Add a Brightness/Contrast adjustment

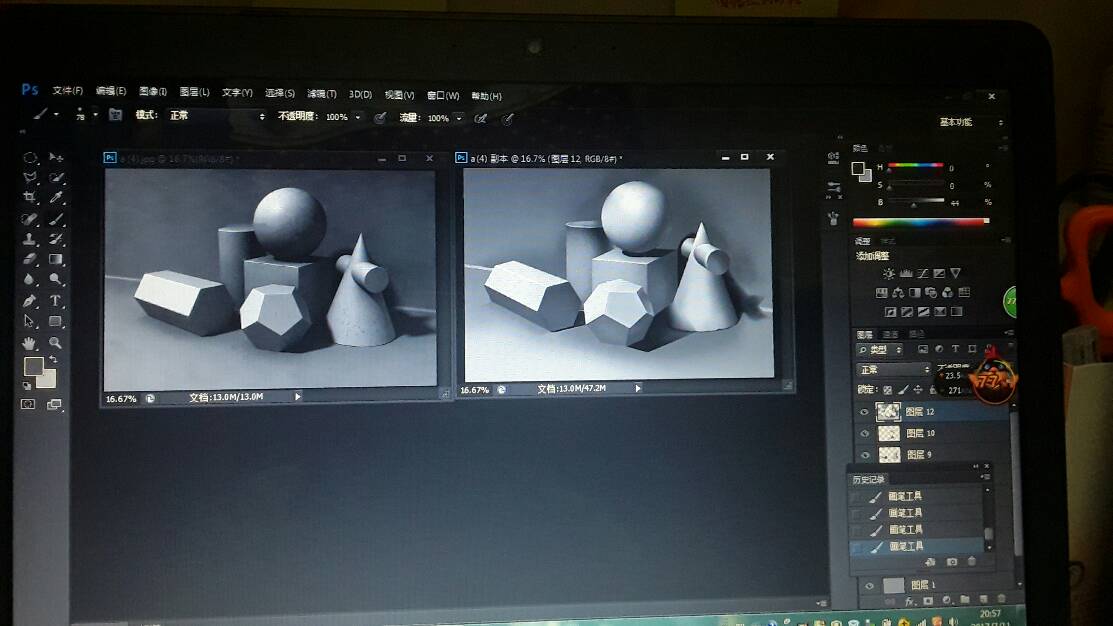[x=889, y=273]
